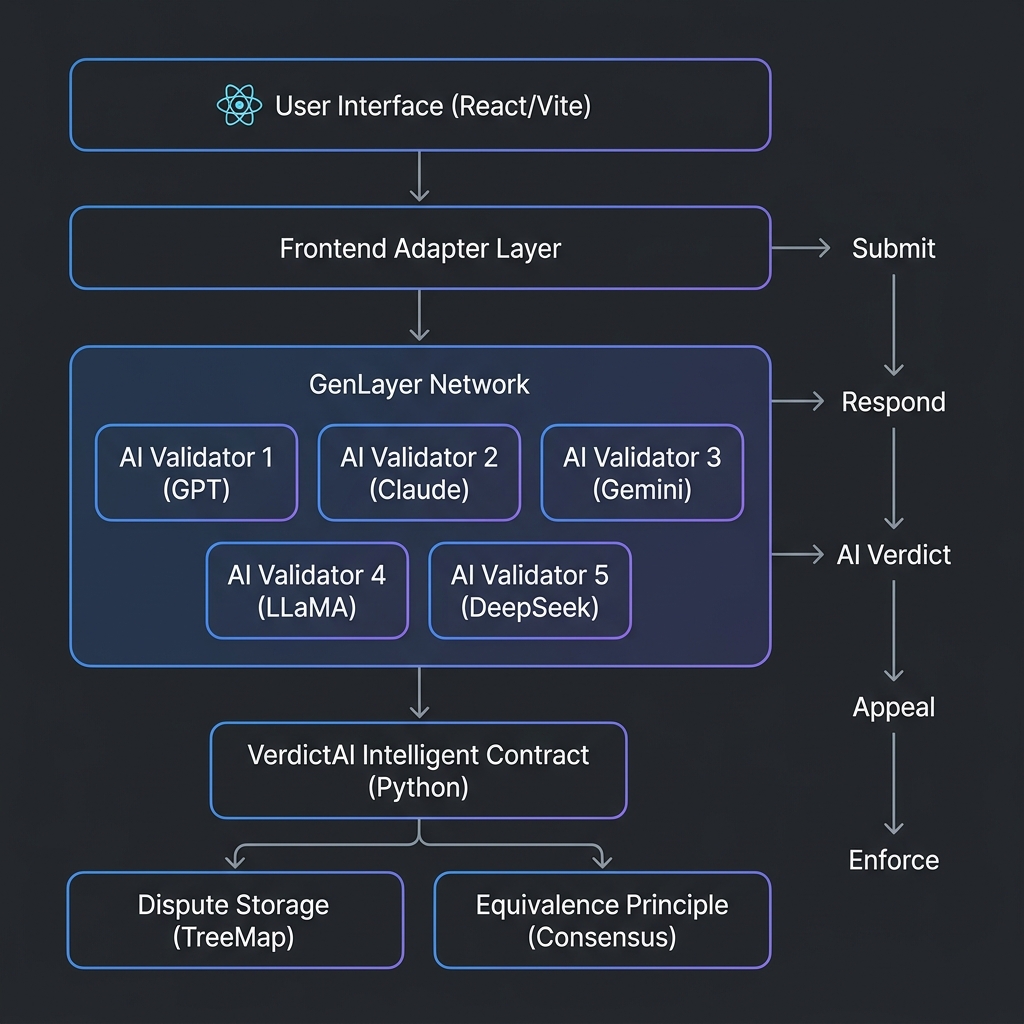Select the User Interface (React/Vite) box
This screenshot has height=1024, width=1024.
pos(421,105)
